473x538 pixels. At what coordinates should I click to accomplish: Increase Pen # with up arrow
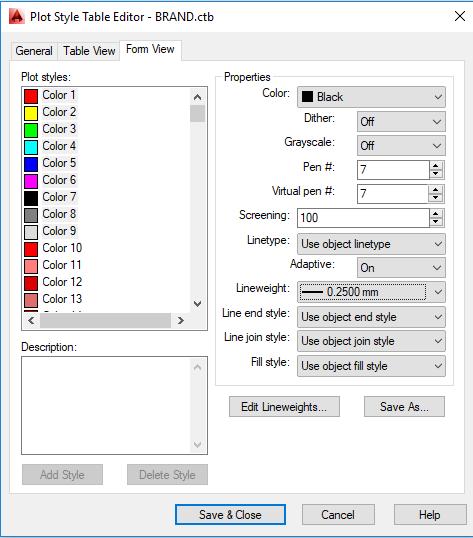click(x=436, y=166)
